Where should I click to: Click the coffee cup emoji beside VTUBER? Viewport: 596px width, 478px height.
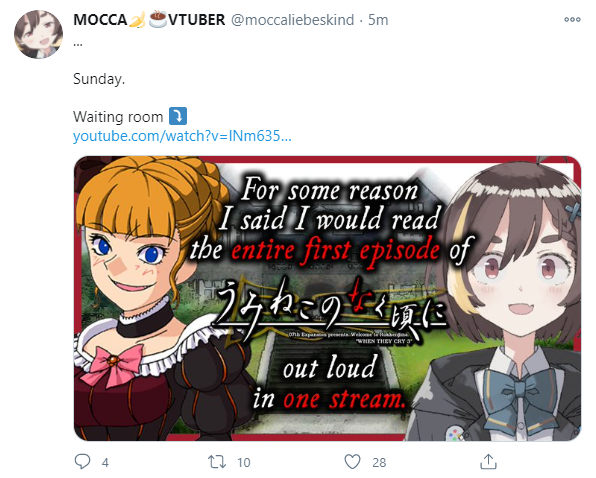click(157, 20)
